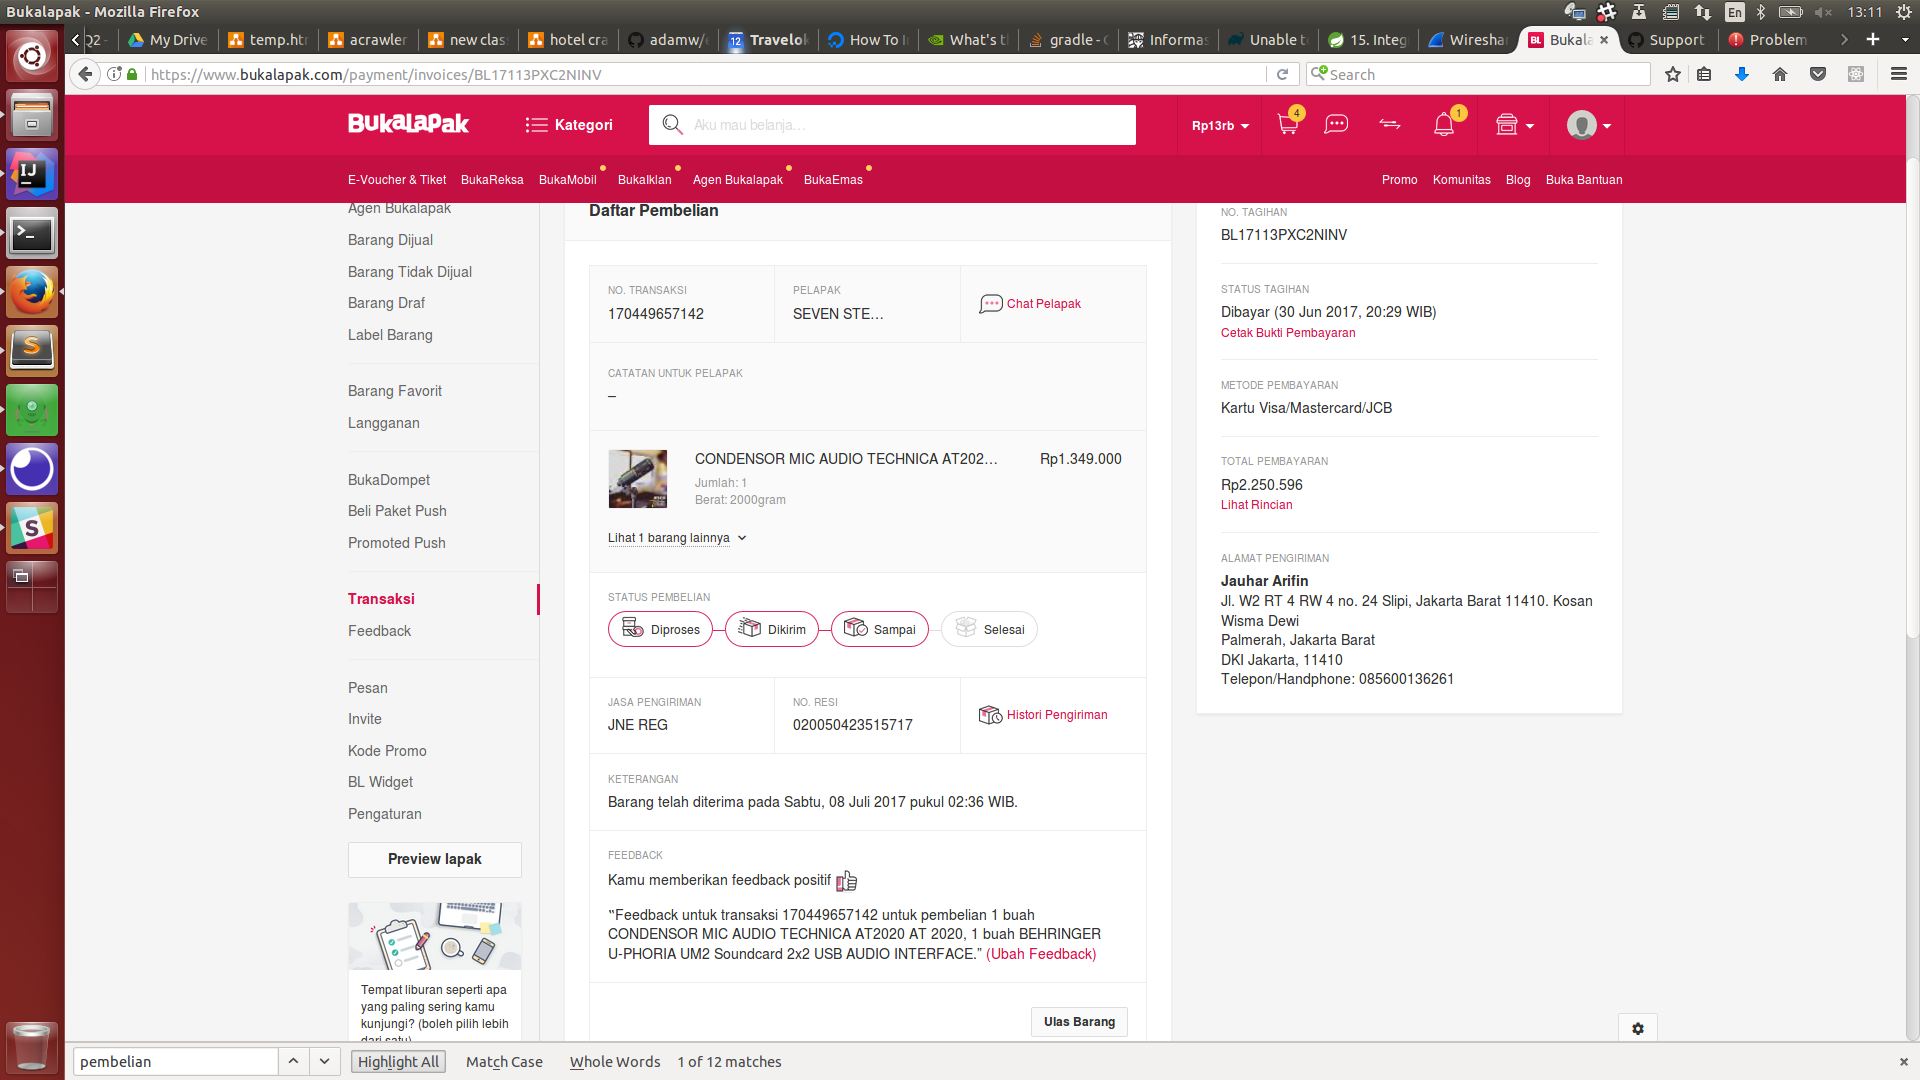Open the Firefox hamburger menu

click(x=1898, y=74)
